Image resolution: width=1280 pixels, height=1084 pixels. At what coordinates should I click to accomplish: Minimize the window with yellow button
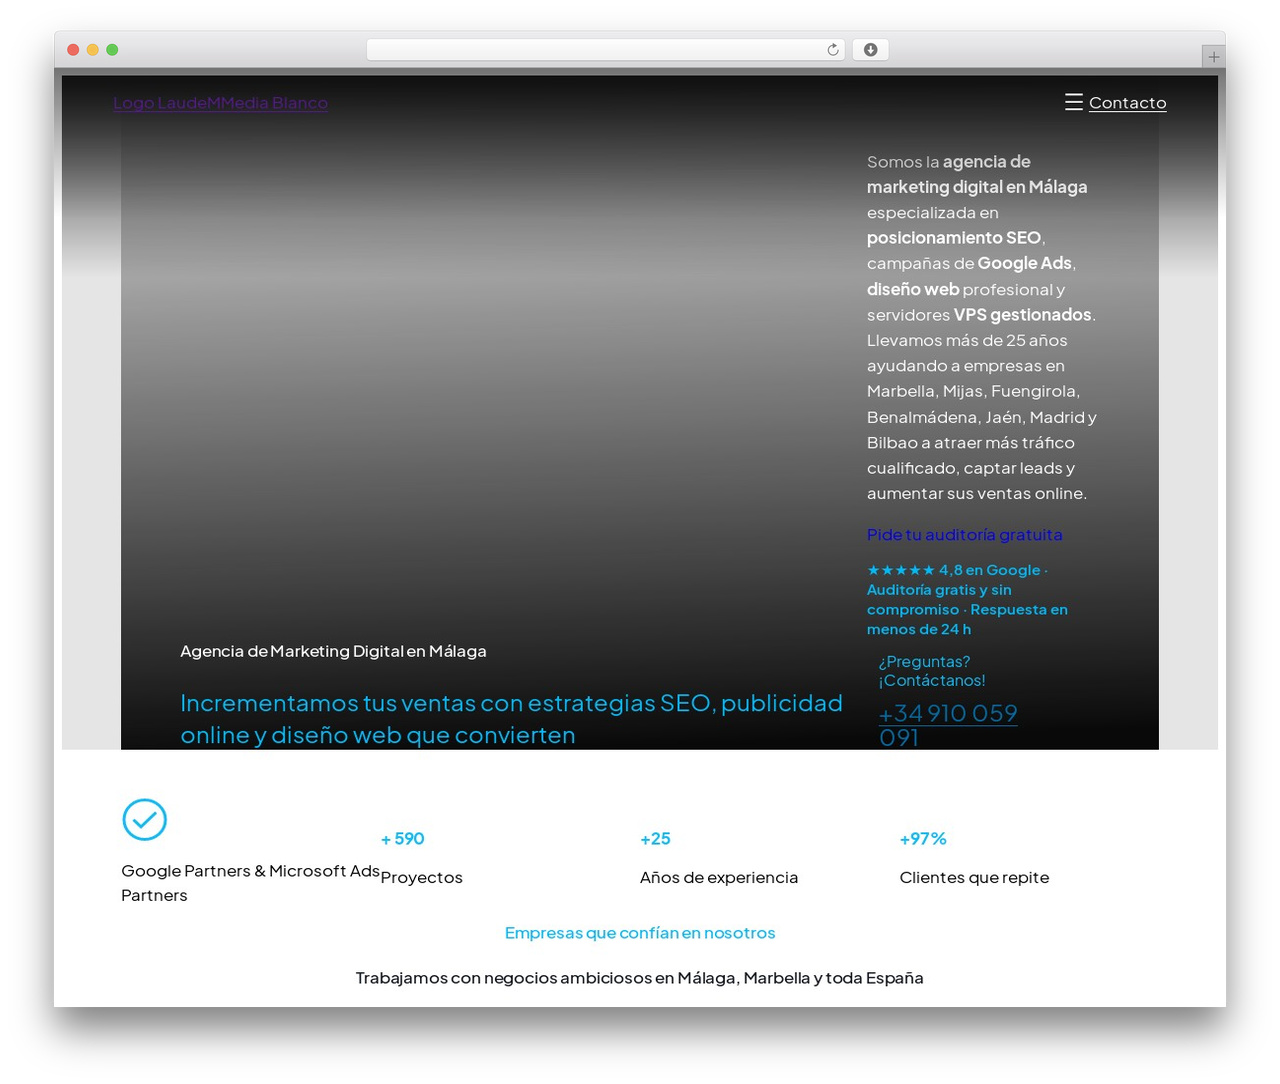click(93, 50)
